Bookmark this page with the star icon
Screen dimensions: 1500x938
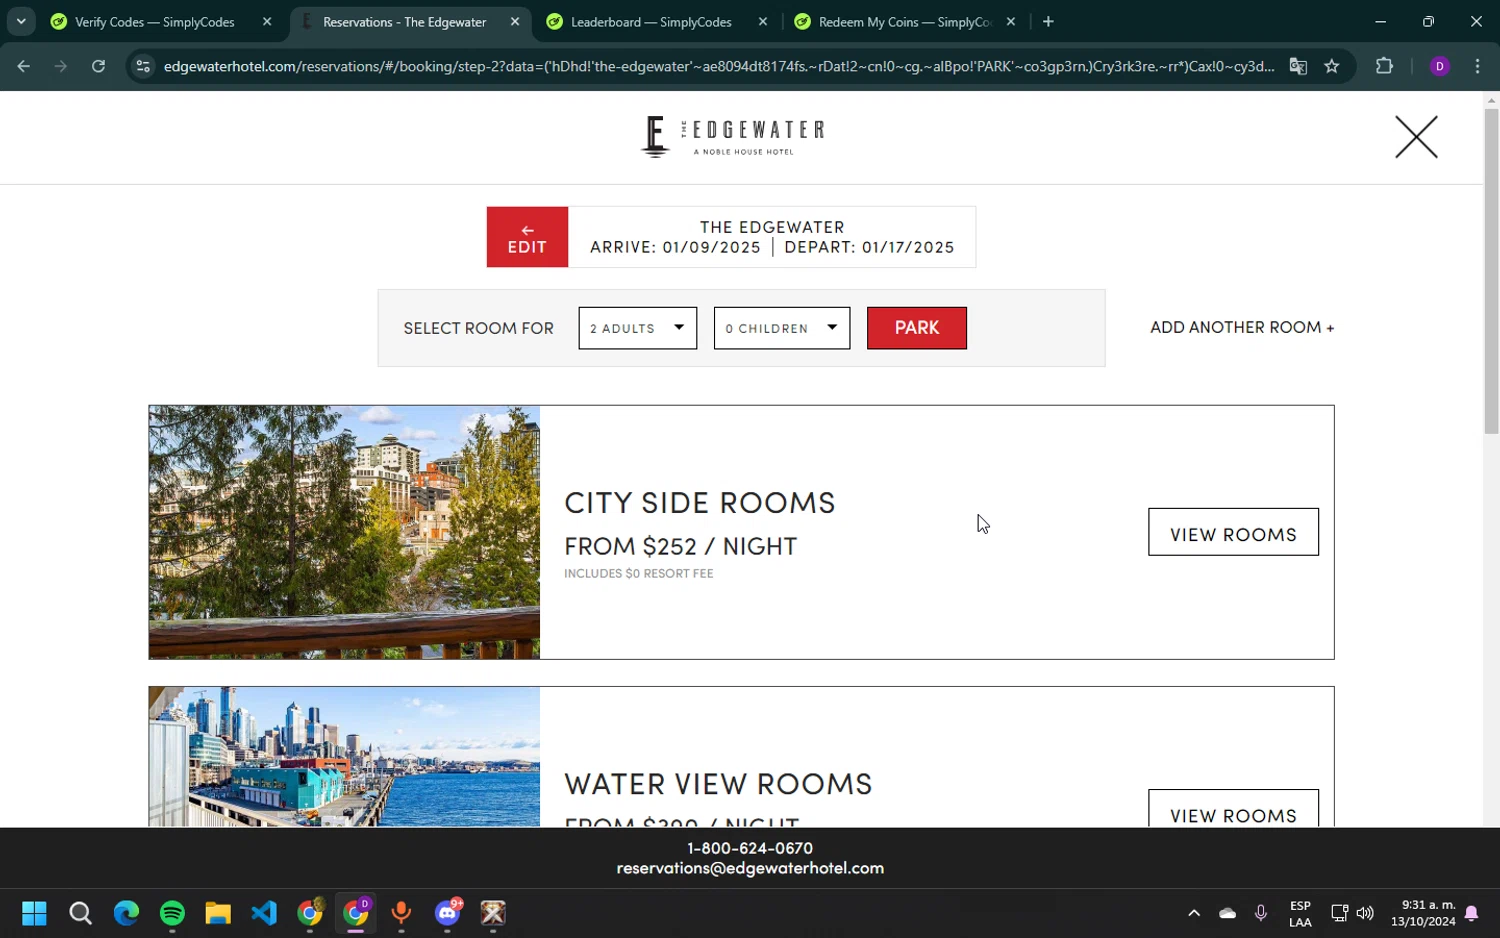tap(1332, 66)
